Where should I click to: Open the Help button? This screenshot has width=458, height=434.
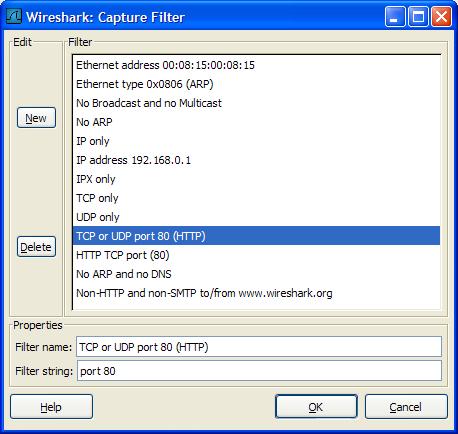(51, 407)
